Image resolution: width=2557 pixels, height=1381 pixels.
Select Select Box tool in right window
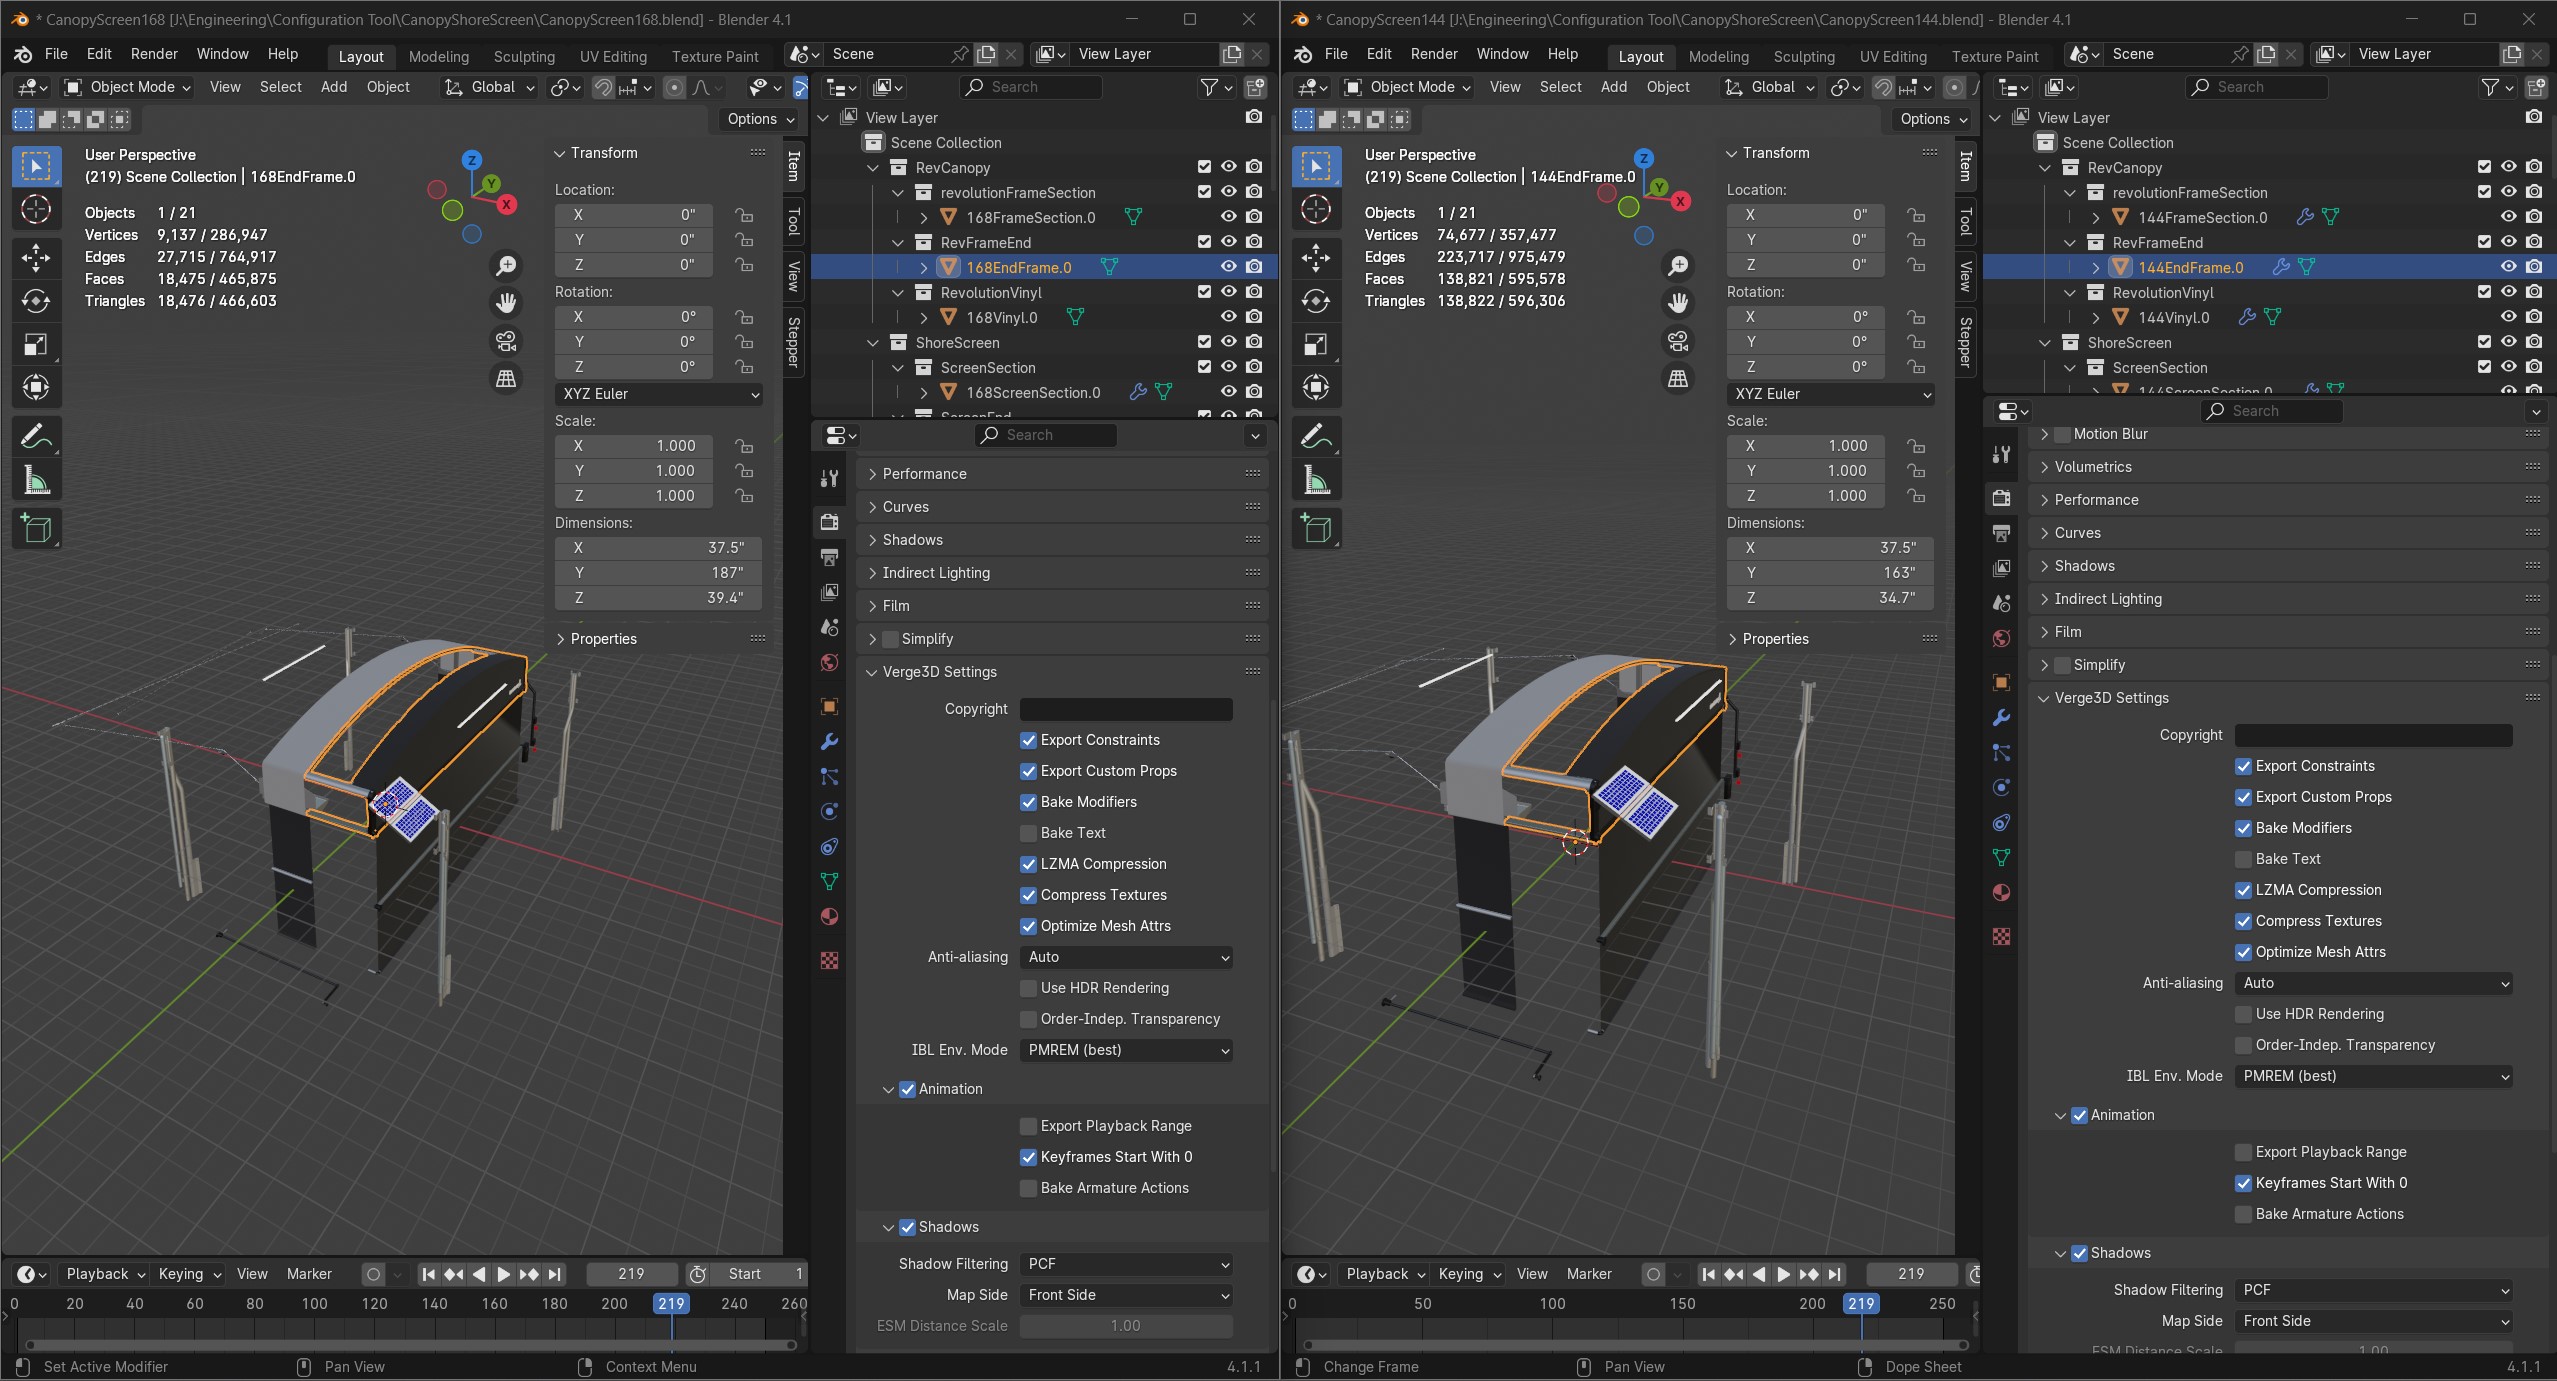click(x=1316, y=166)
